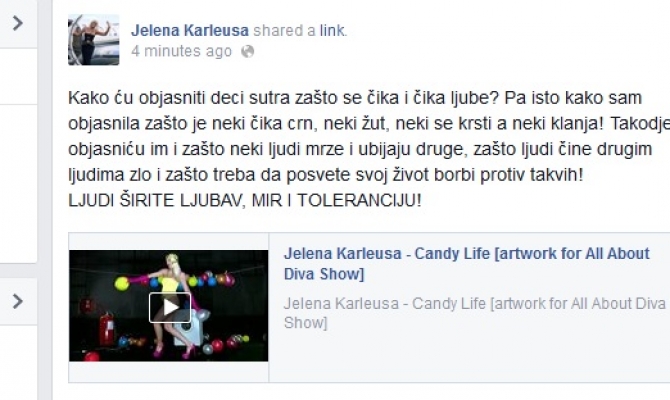Open Jelena Karleusa's profile picture
The height and width of the screenshot is (400, 670).
coord(94,40)
